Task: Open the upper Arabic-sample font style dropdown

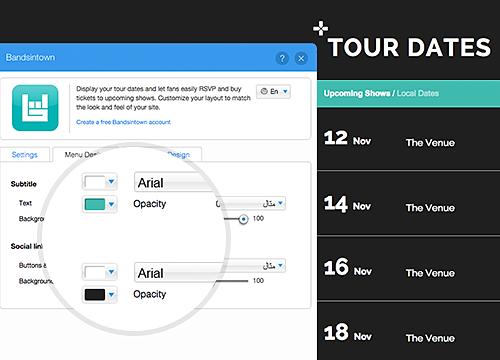Action: click(252, 203)
